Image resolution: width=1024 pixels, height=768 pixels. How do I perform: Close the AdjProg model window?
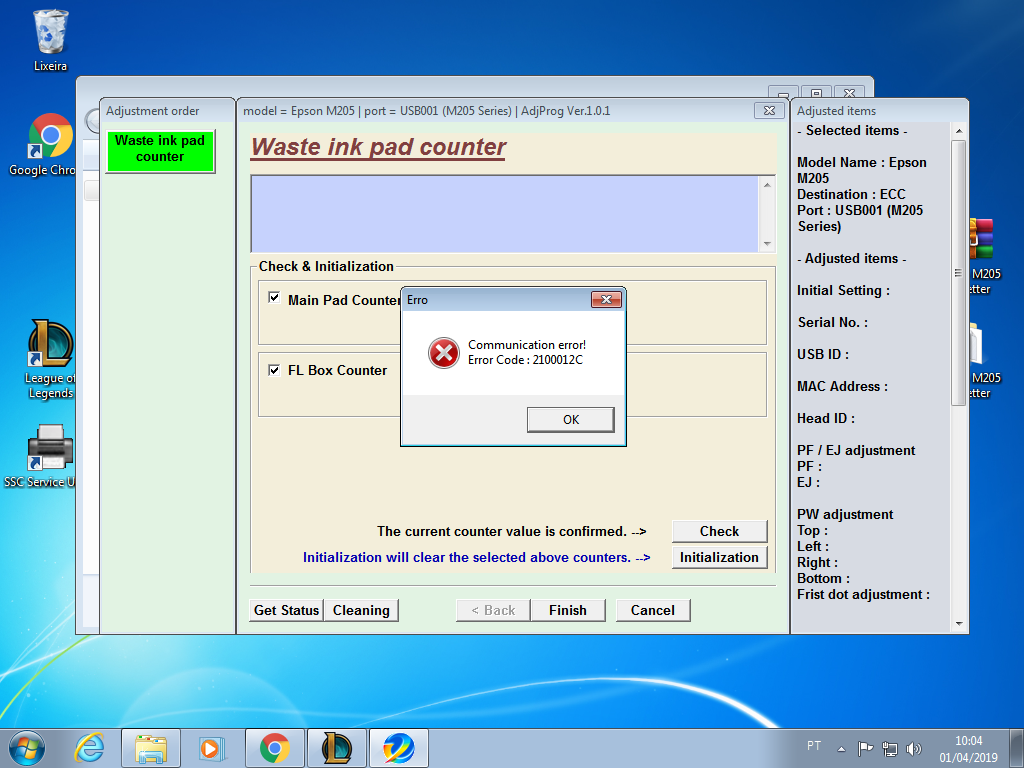click(769, 110)
